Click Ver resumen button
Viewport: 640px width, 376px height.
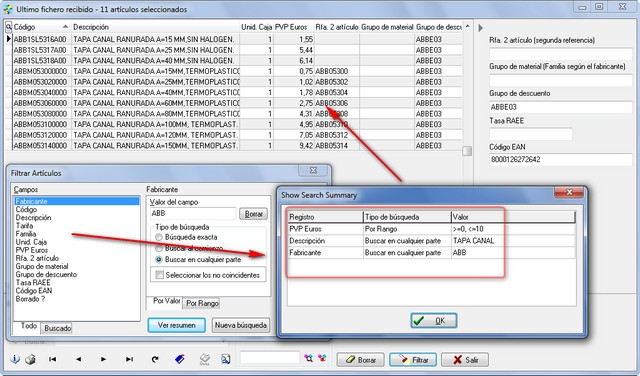click(x=176, y=325)
